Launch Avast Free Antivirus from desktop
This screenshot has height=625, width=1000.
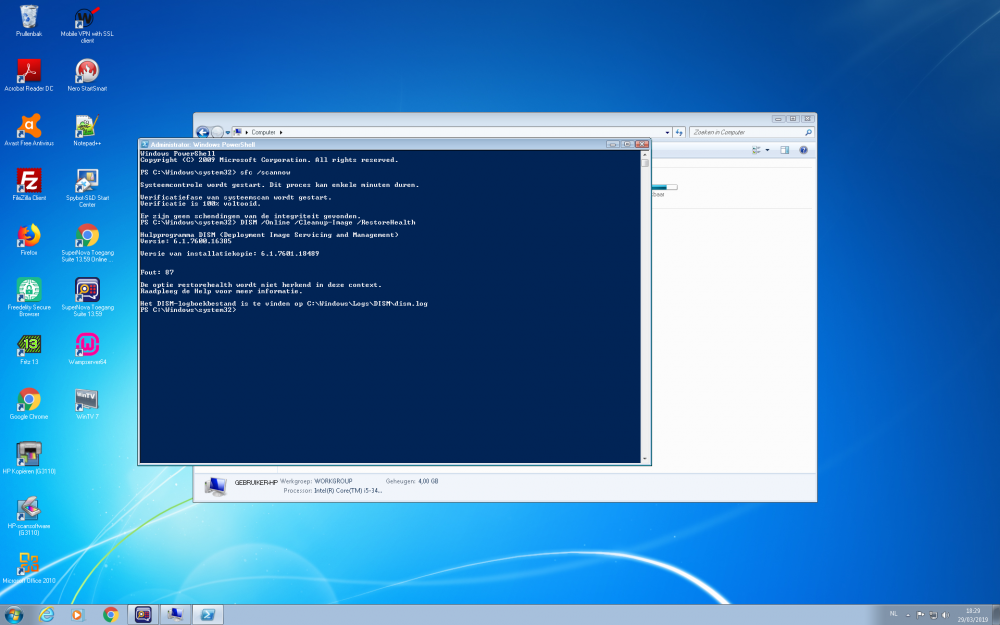point(28,126)
